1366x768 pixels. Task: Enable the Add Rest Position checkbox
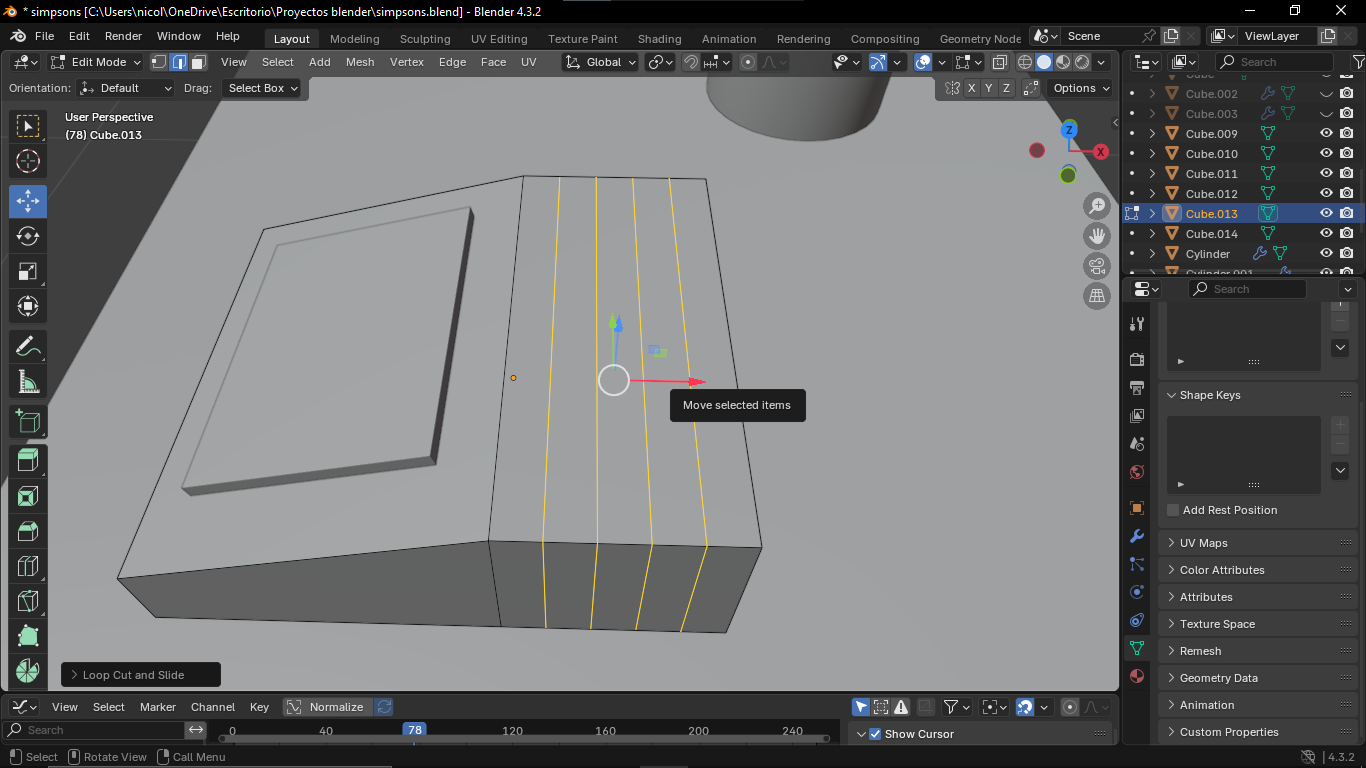tap(1173, 510)
